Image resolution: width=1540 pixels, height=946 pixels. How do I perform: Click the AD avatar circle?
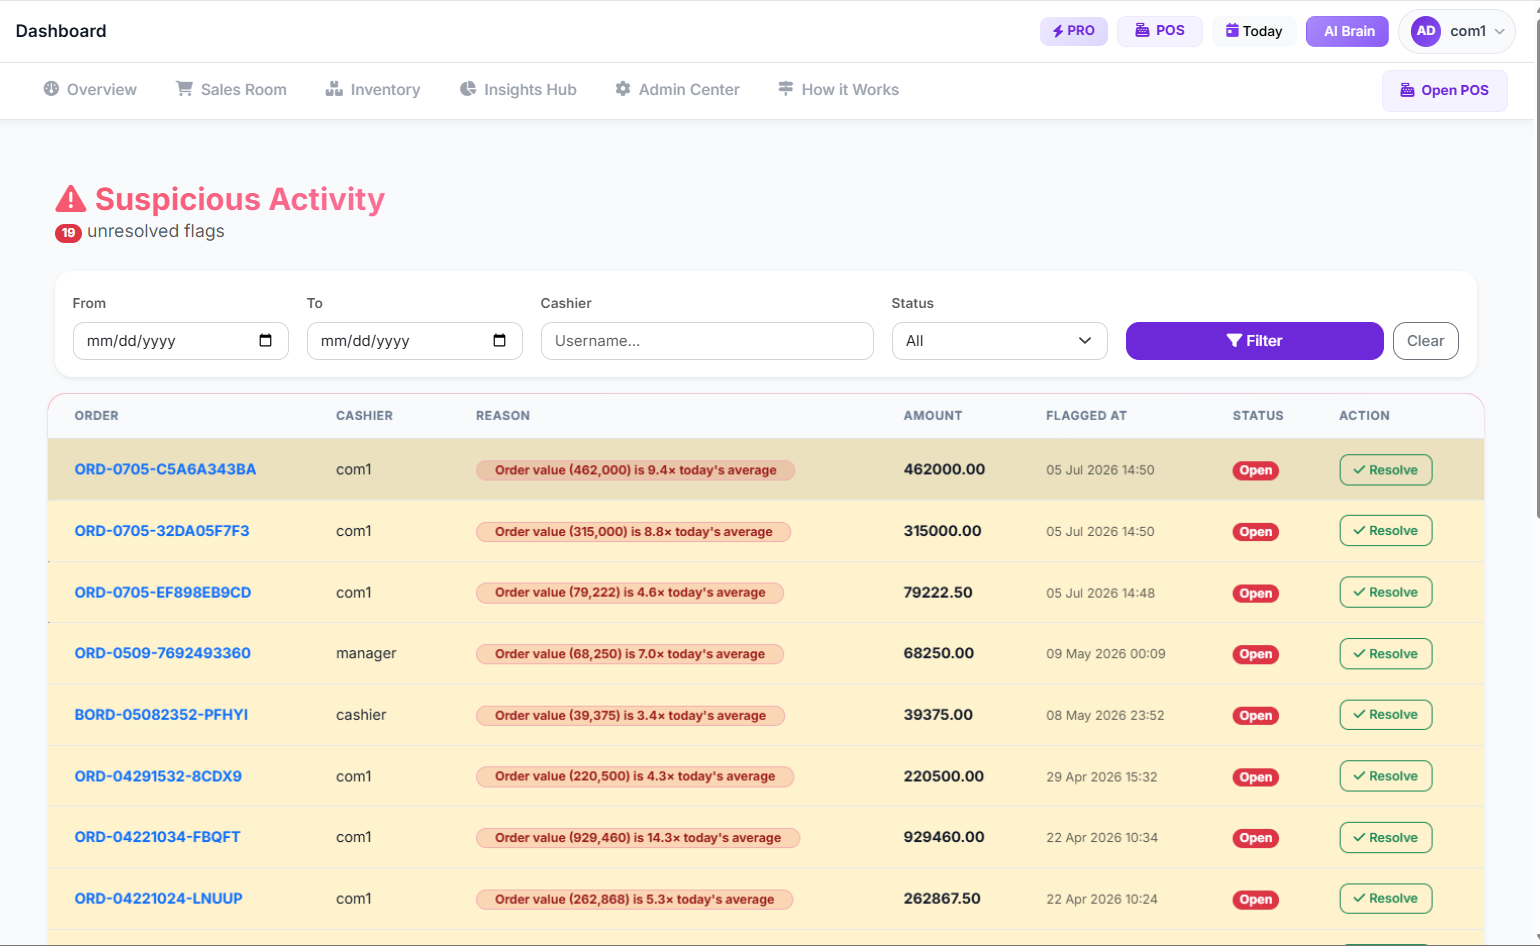tap(1426, 31)
